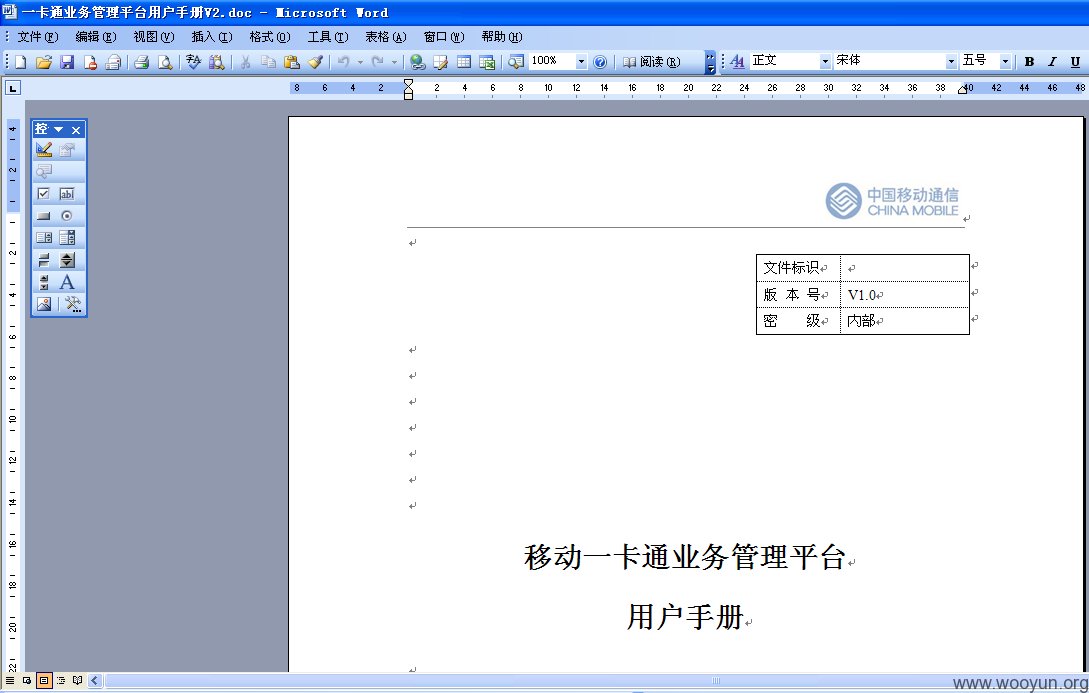Open the 插入 menu
Viewport: 1089px width, 693px height.
[x=212, y=37]
